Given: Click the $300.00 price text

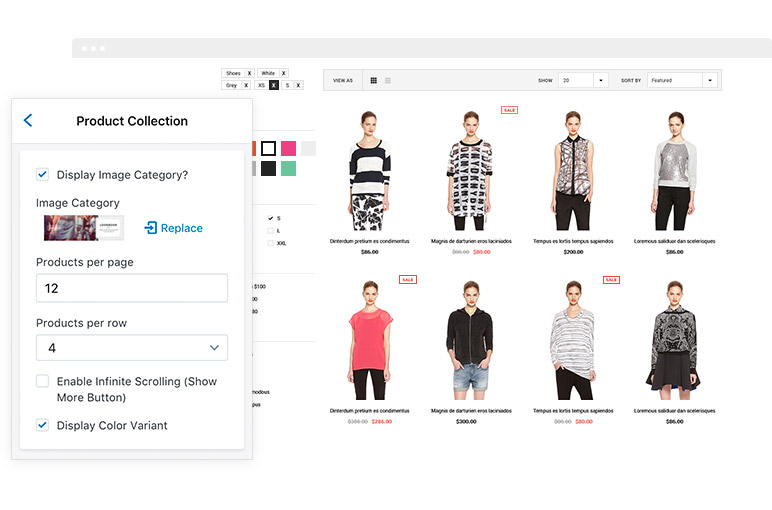Looking at the screenshot, I should tap(466, 421).
